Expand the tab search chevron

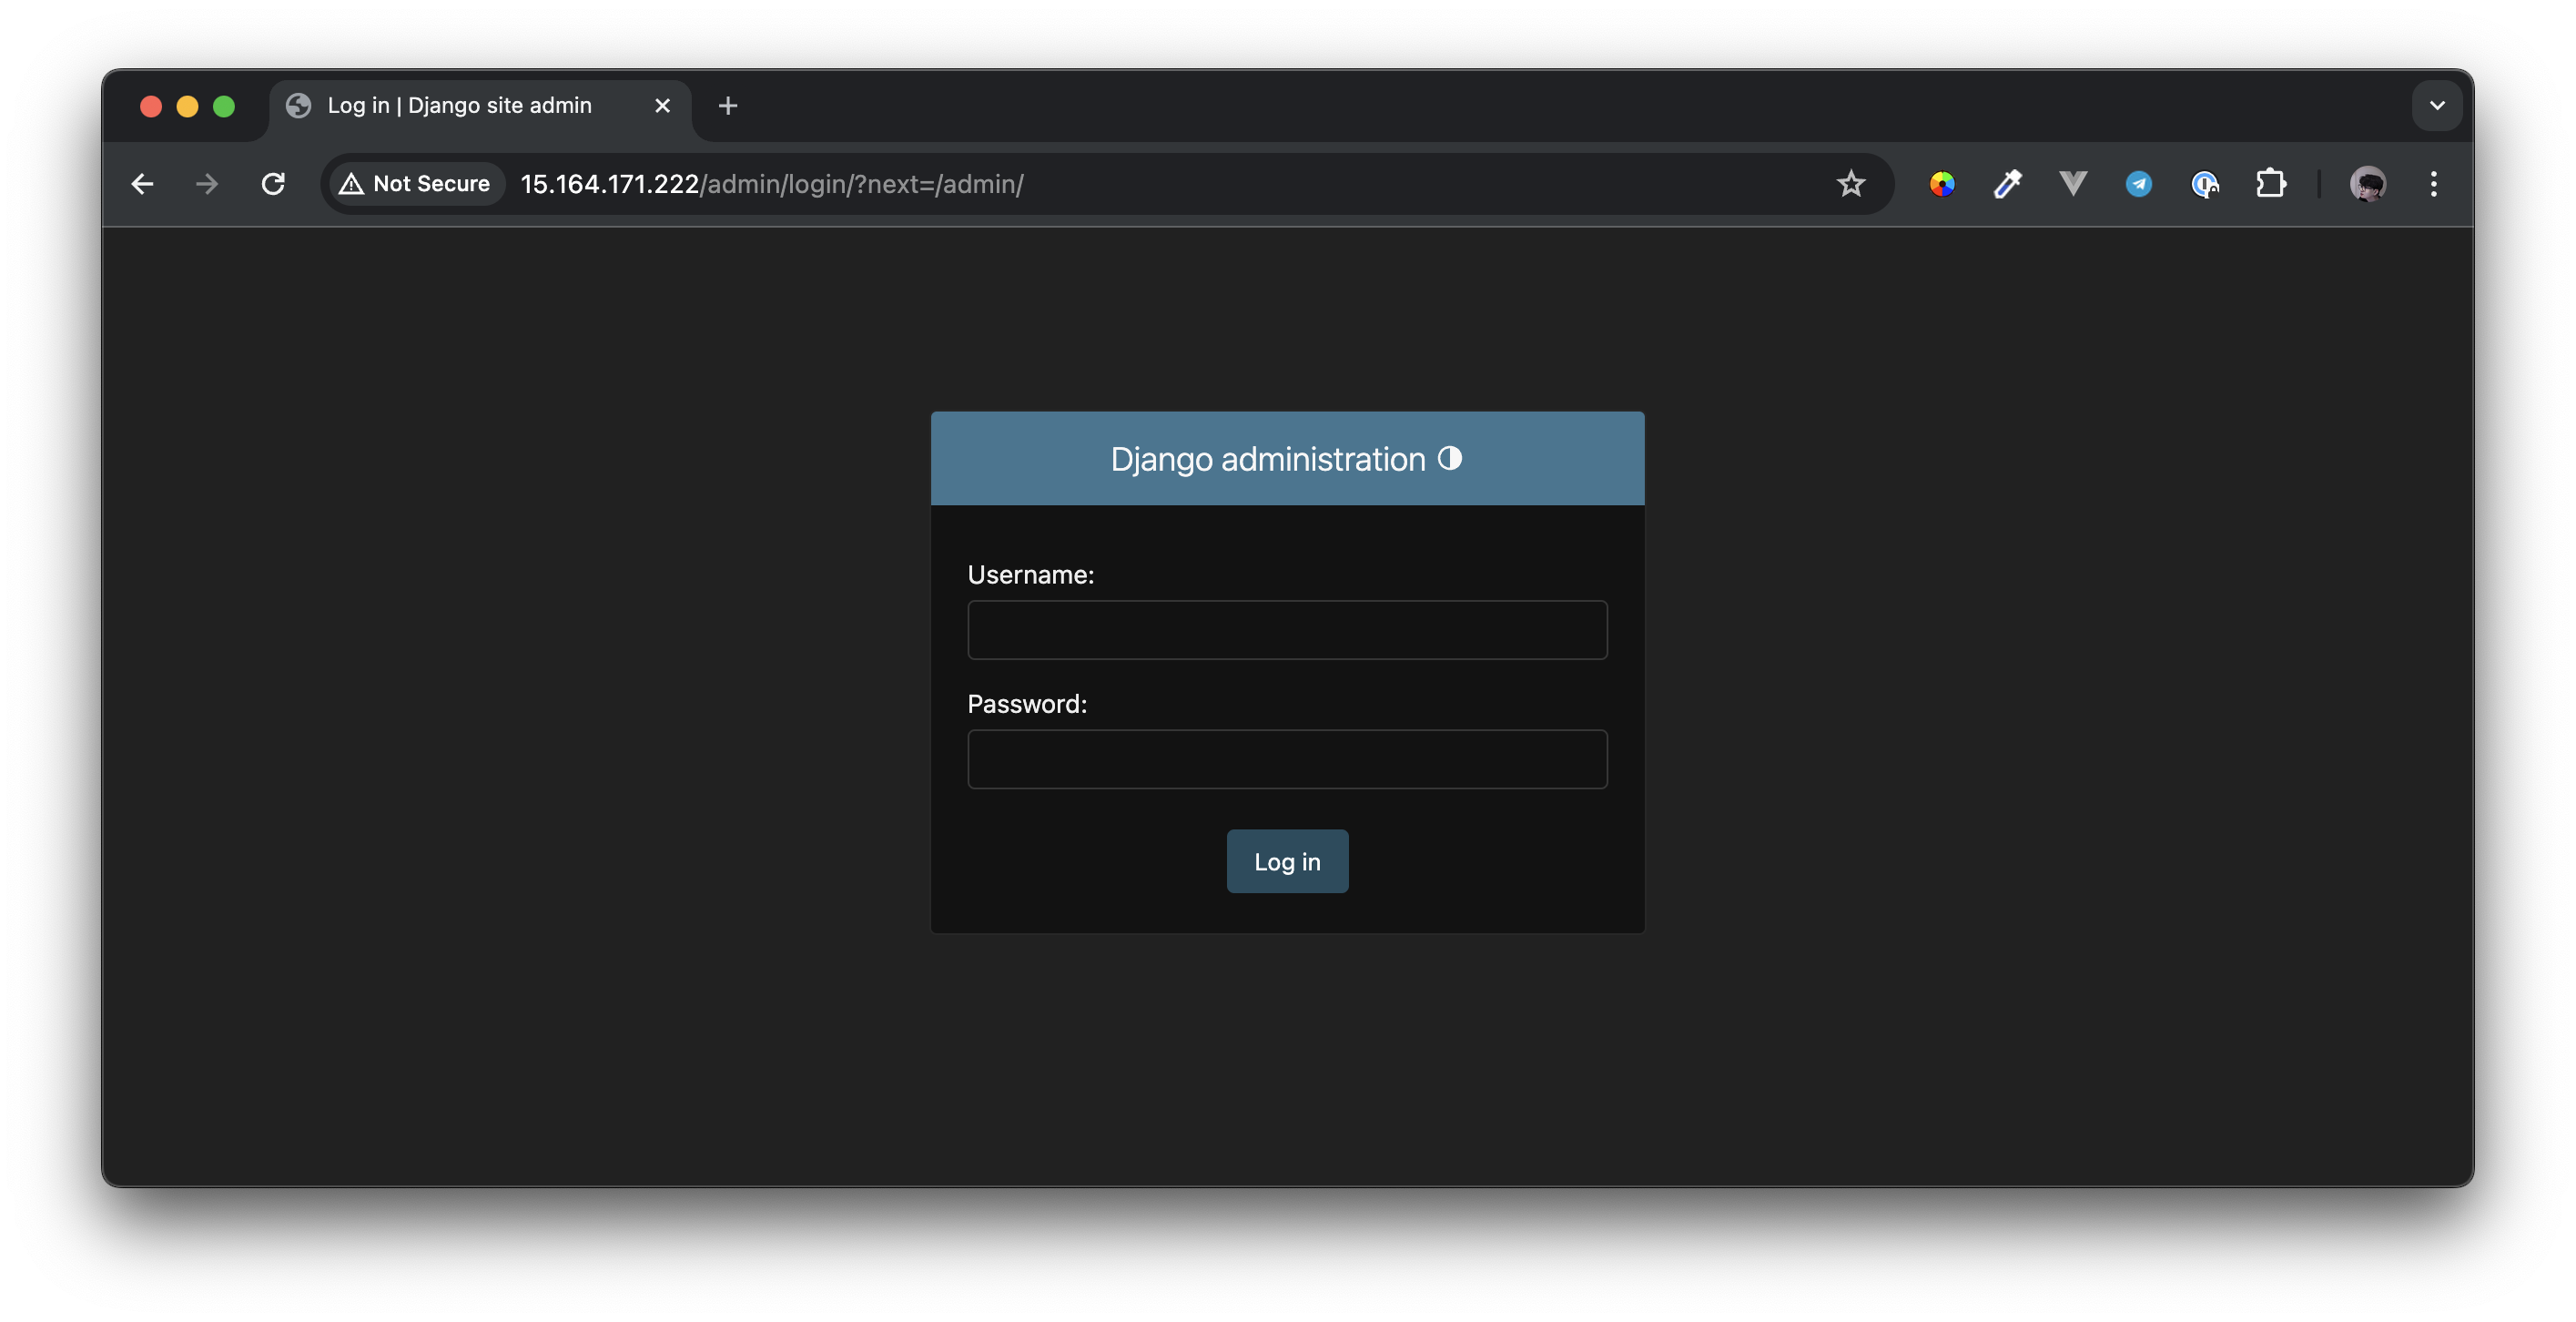[x=2436, y=106]
